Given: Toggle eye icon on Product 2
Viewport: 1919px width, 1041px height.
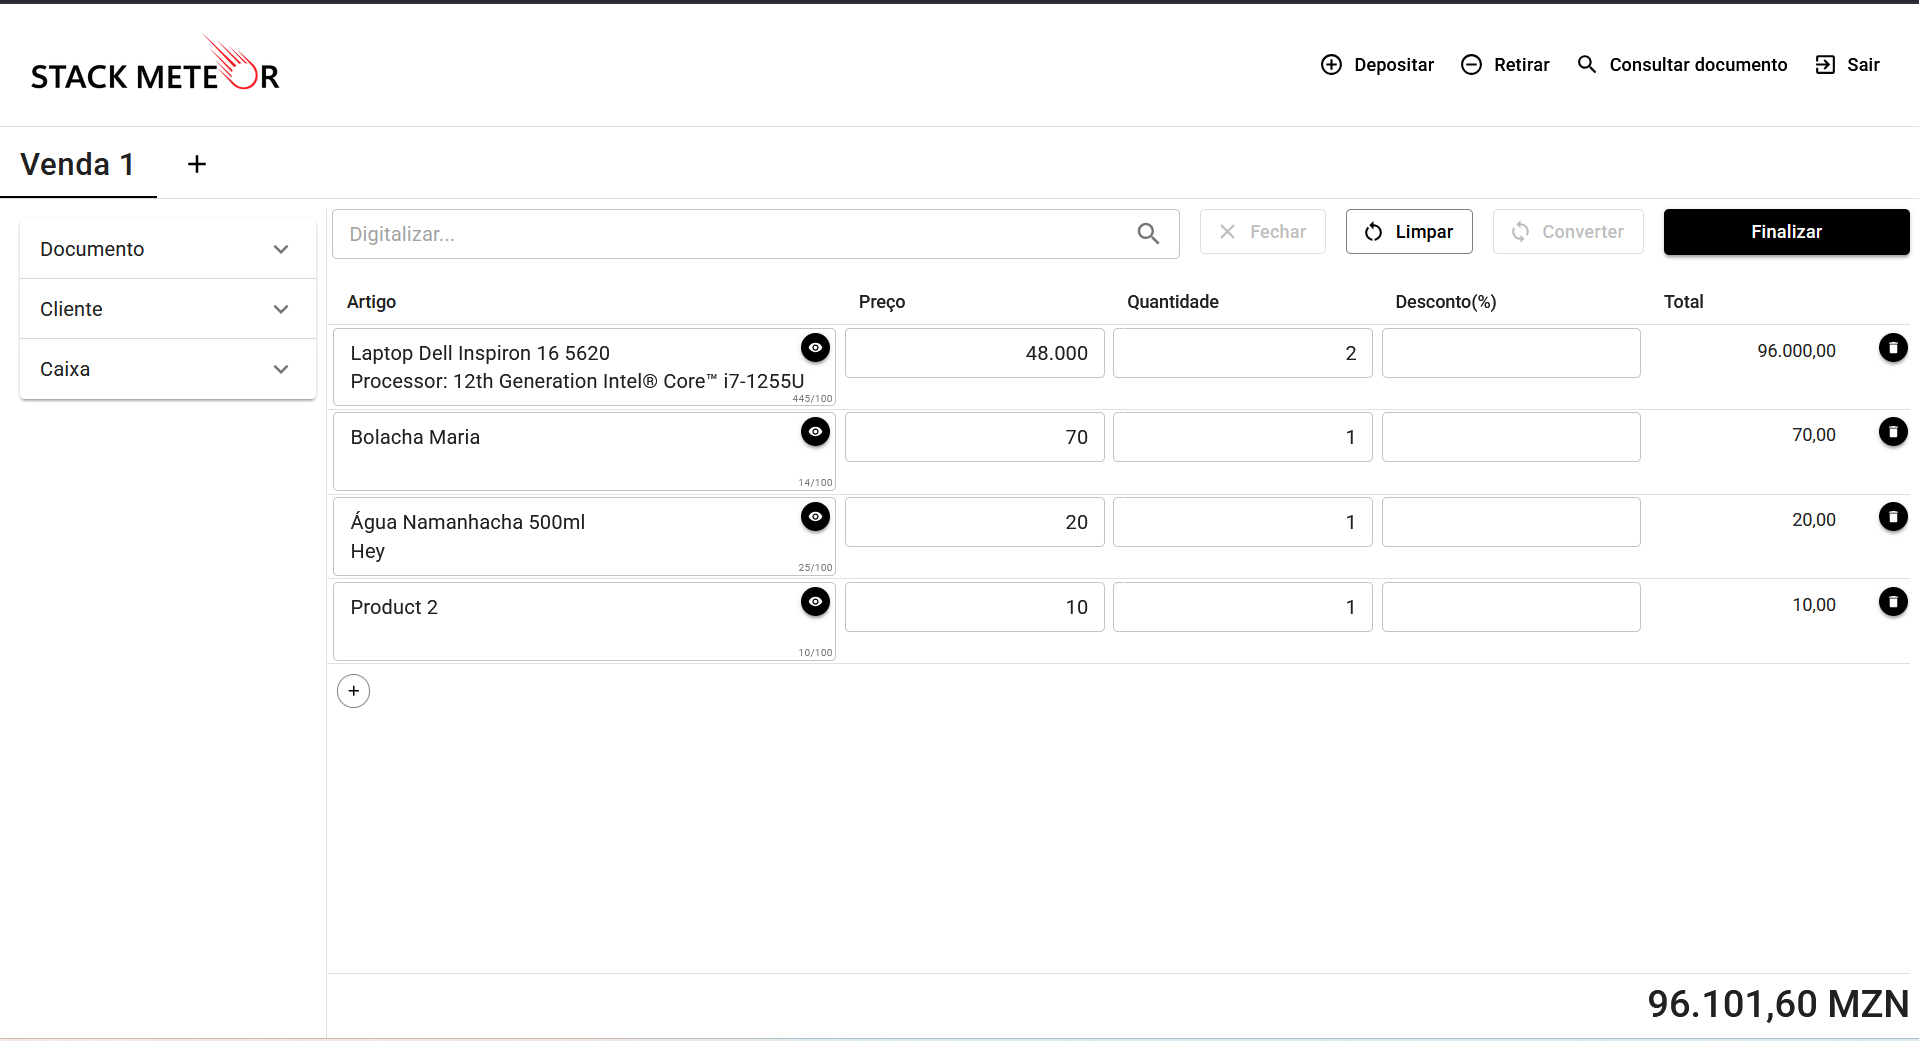Looking at the screenshot, I should pyautogui.click(x=816, y=602).
